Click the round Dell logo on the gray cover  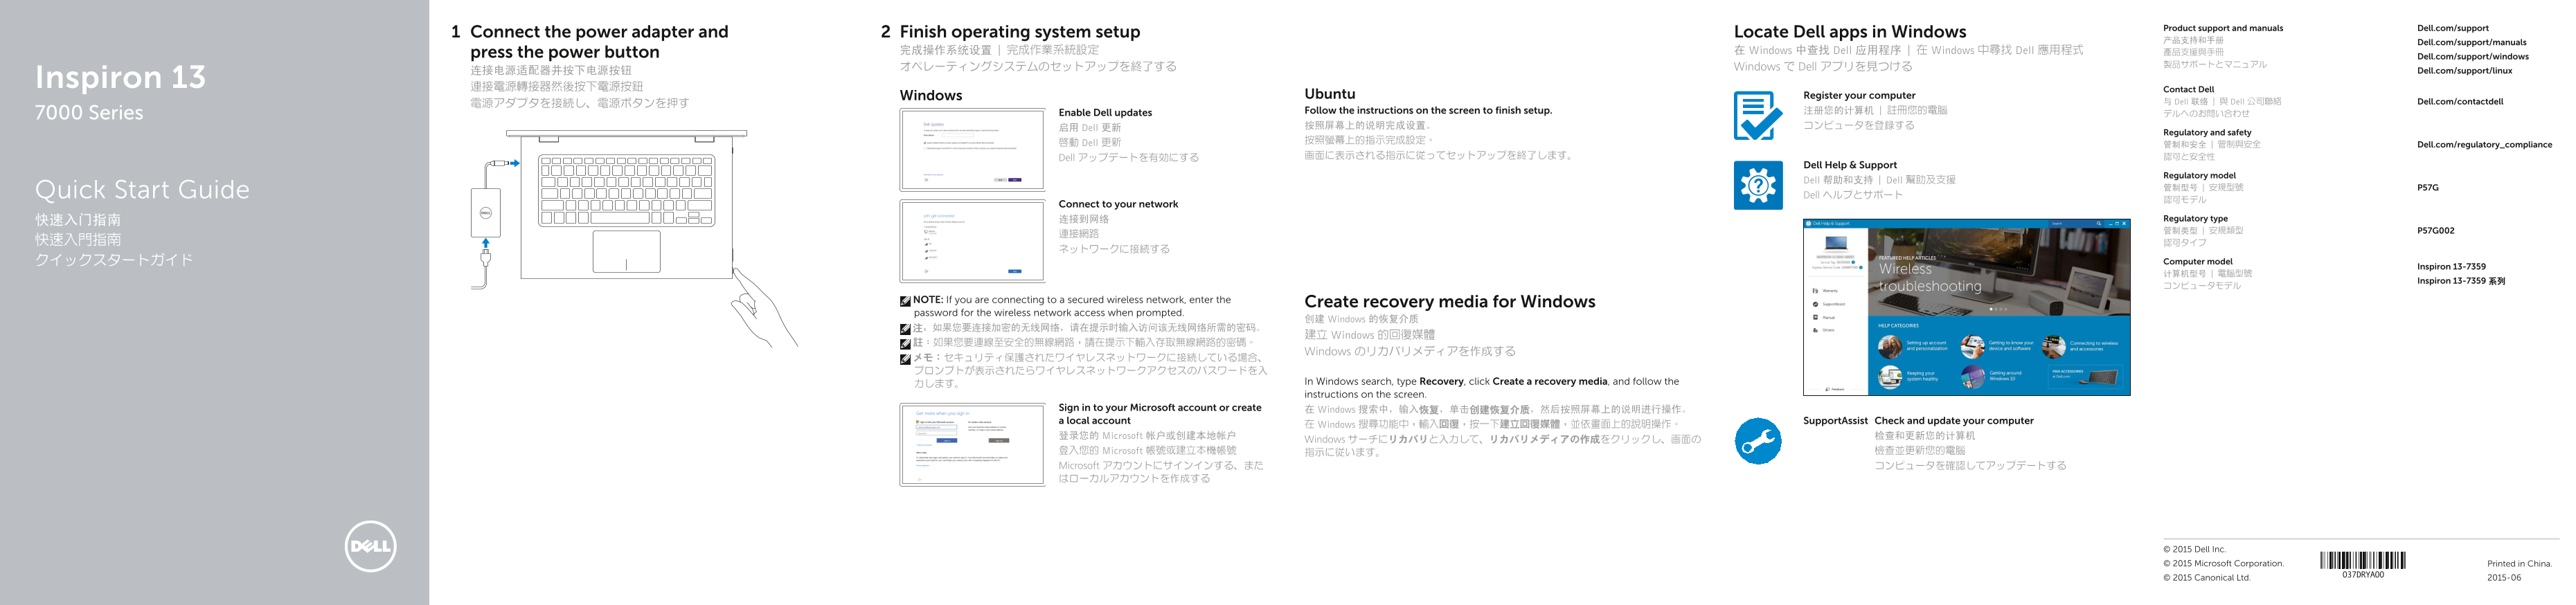pos(370,546)
